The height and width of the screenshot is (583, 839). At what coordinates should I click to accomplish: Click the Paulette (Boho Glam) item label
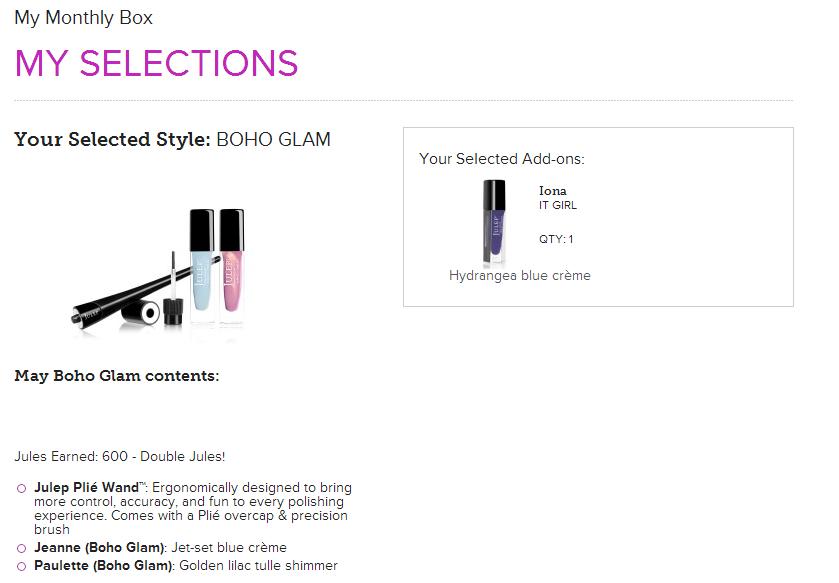click(103, 565)
